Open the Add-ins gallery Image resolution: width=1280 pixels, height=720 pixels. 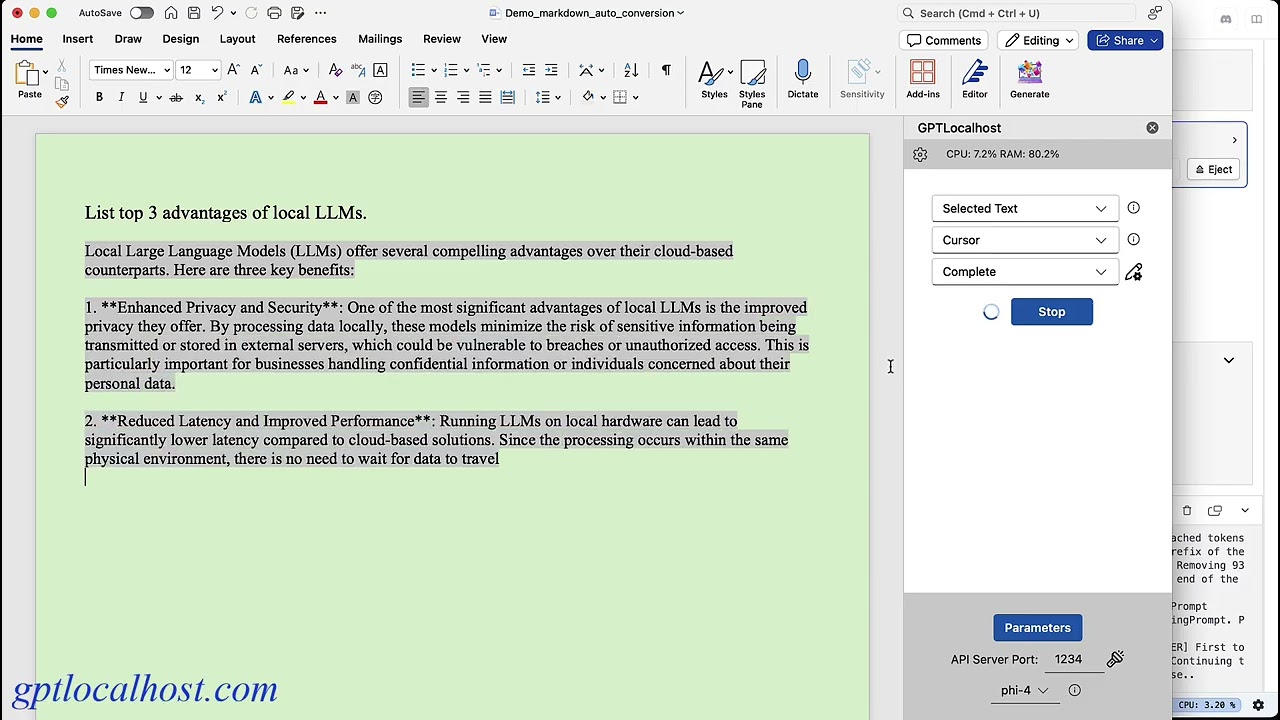(x=923, y=79)
